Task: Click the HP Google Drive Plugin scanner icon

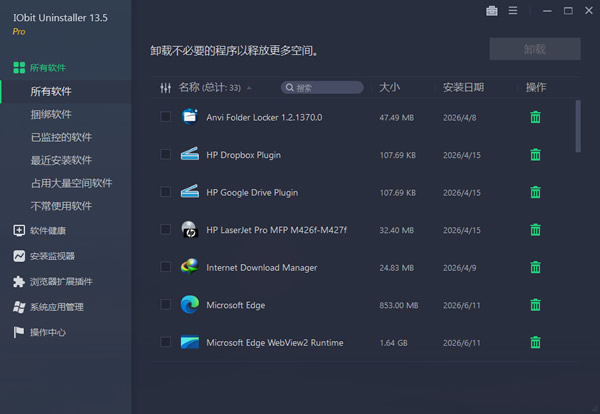Action: tap(190, 191)
